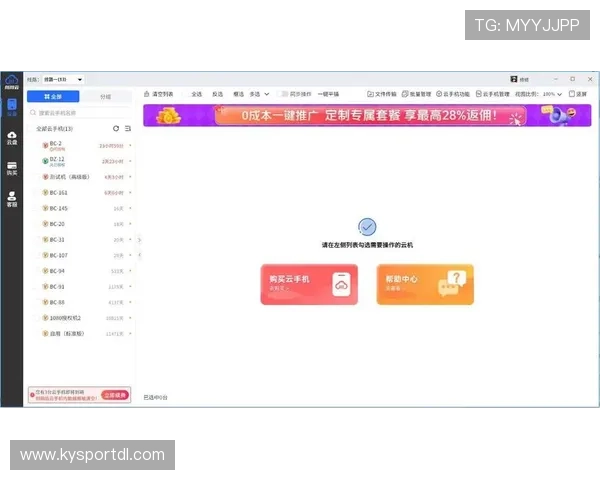Open the BC-88 row dropdown arrow

[x=130, y=302]
